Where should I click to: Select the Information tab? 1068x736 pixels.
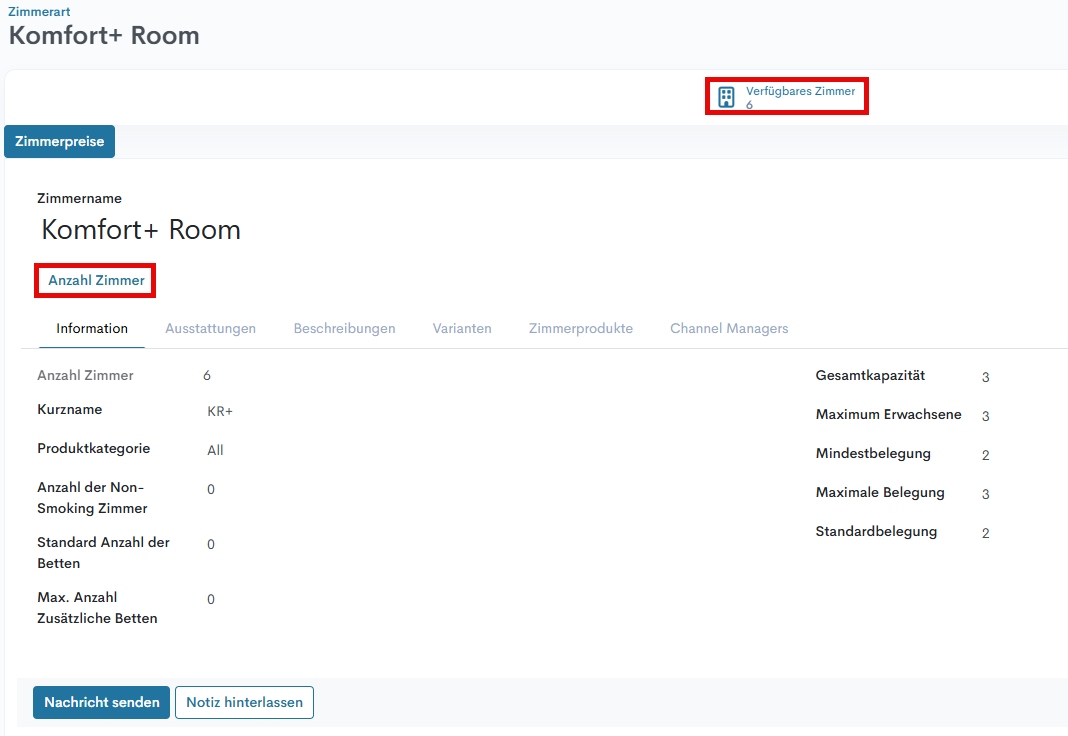click(x=92, y=328)
